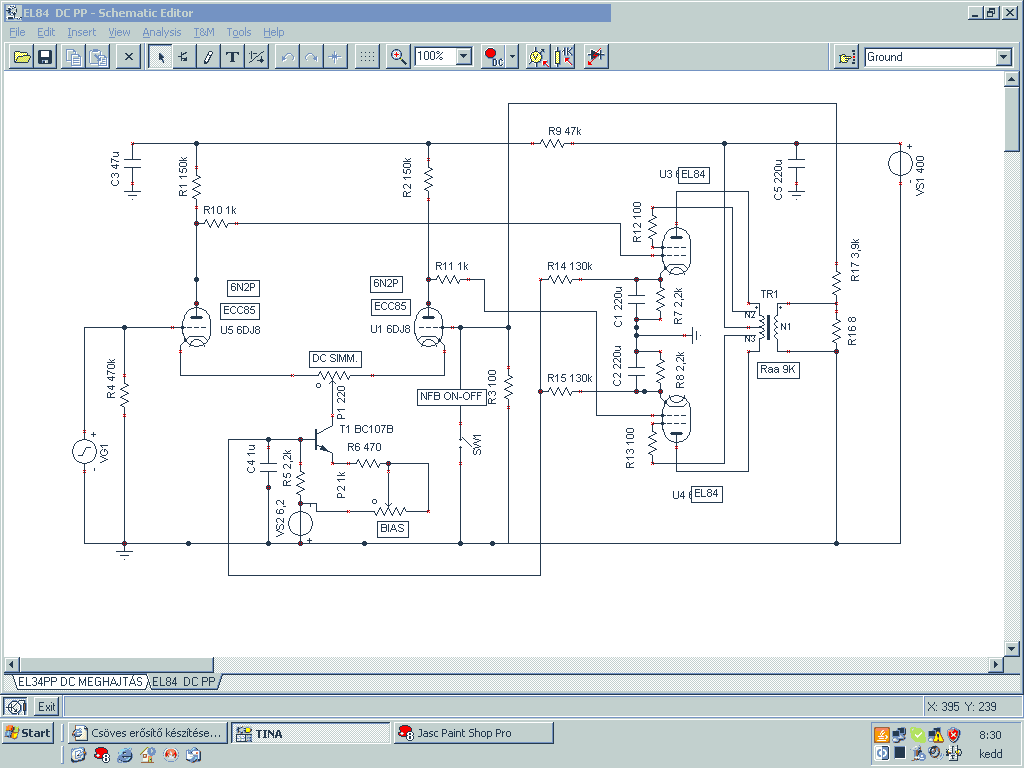Expand the interactive mode dropdown arrow
Screen dimensions: 1024x768
[x=513, y=57]
